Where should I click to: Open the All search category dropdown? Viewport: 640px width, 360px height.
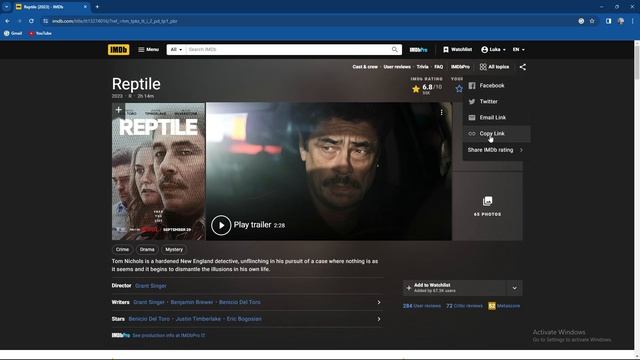coord(176,49)
